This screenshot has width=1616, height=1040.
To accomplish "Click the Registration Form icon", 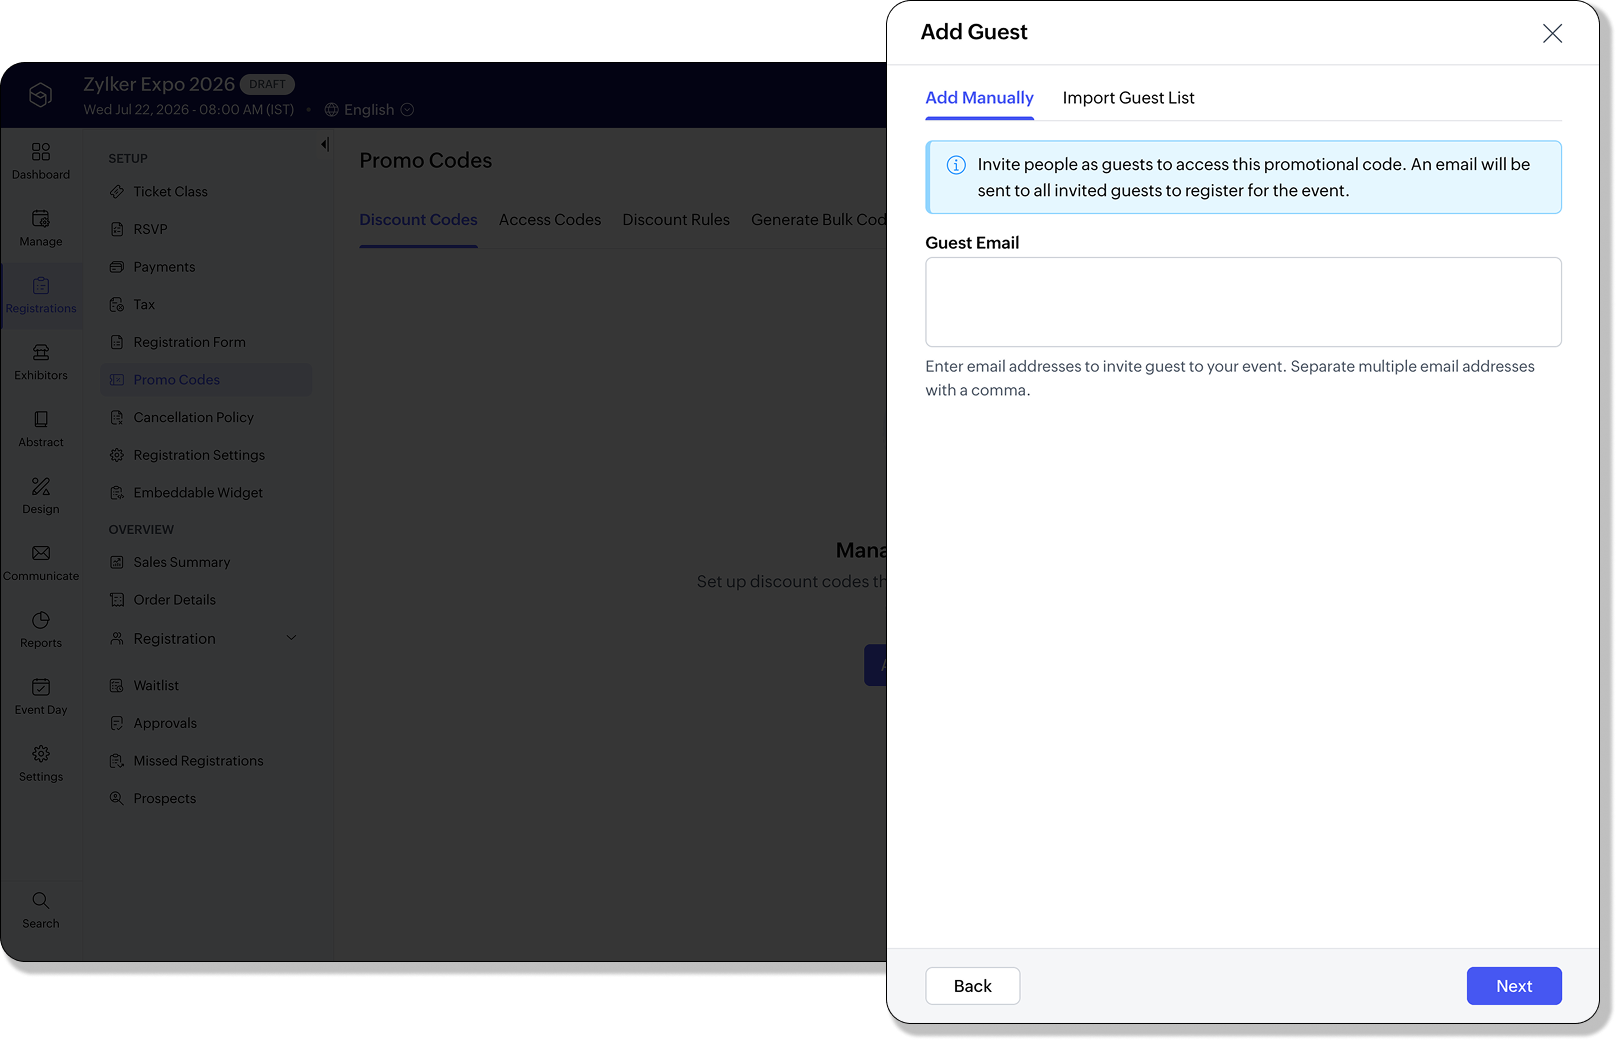I will [117, 342].
